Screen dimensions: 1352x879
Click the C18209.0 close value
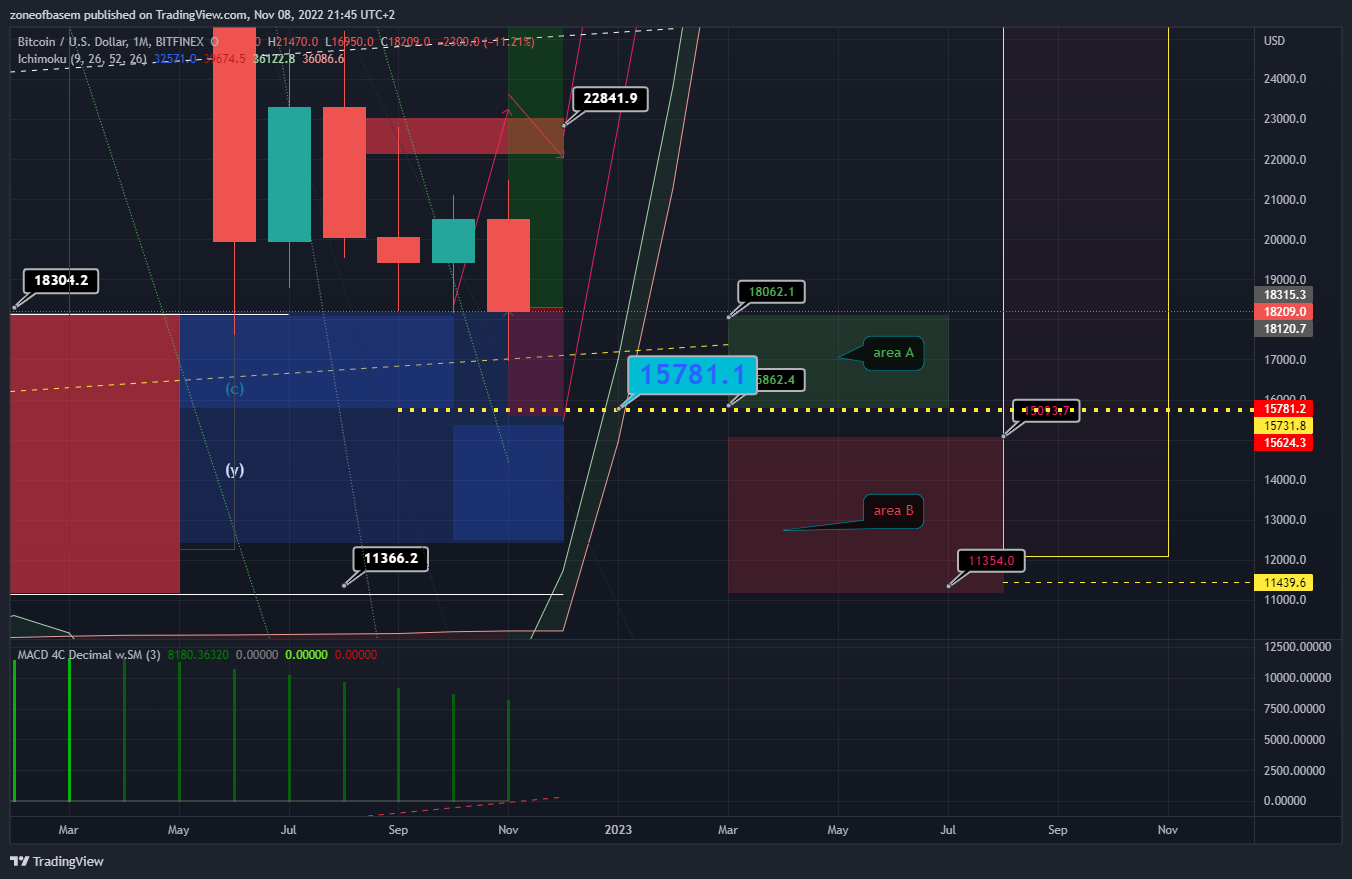pos(406,42)
